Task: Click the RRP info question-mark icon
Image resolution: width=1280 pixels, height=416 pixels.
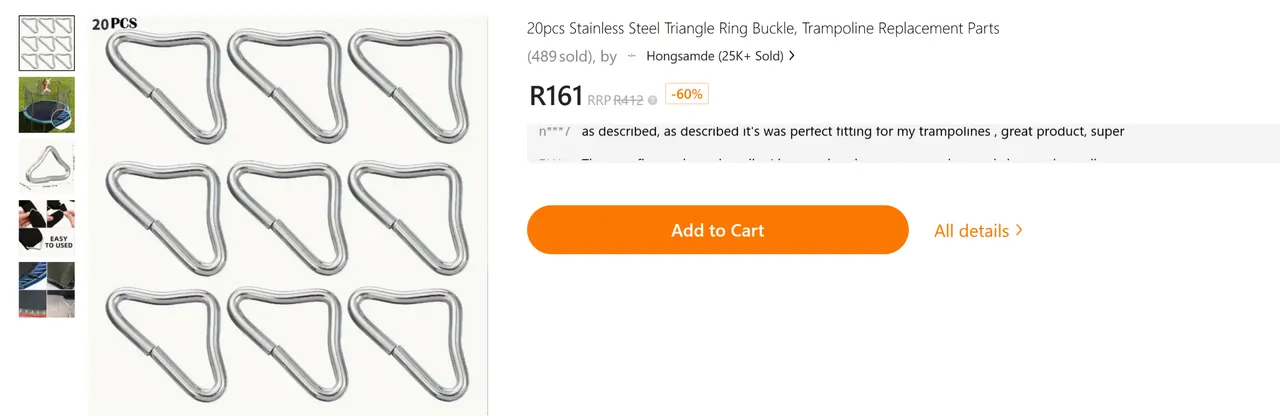Action: click(652, 100)
